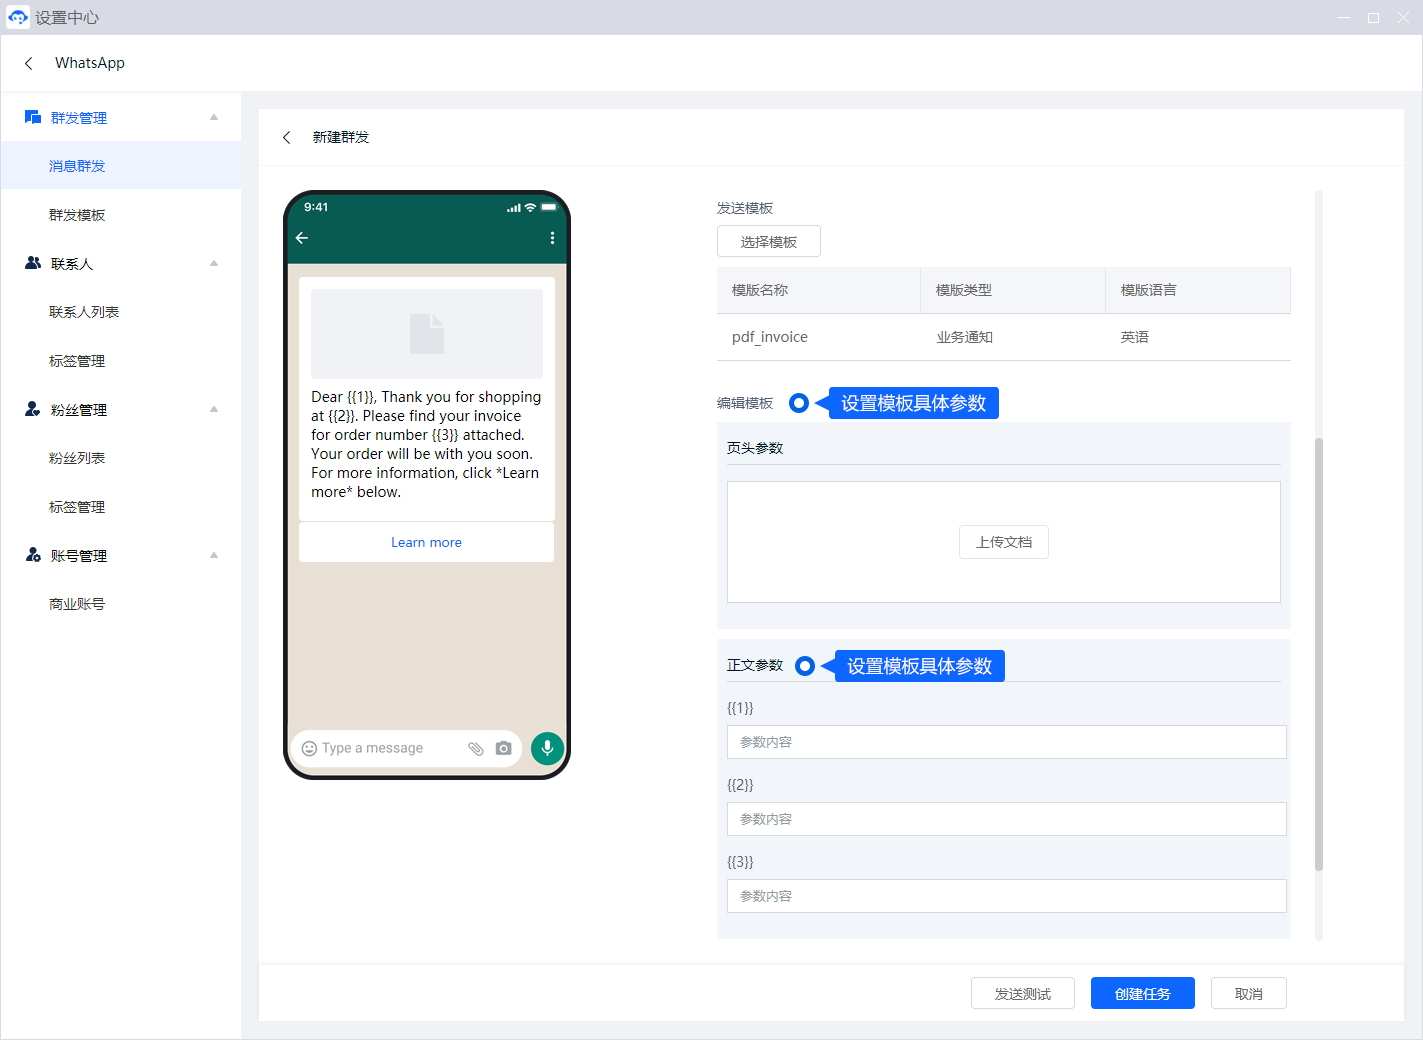
Task: Tap the emoji smiley icon
Action: point(309,748)
